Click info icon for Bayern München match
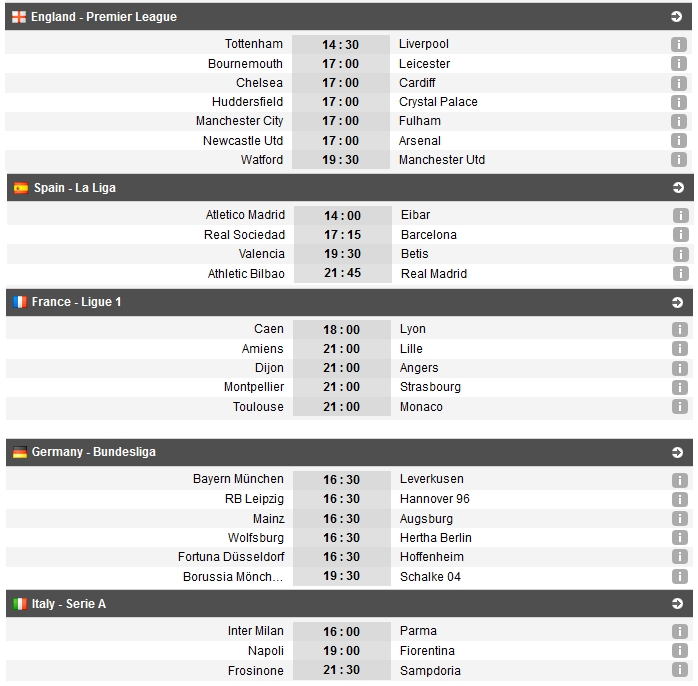The height and width of the screenshot is (686, 698). pyautogui.click(x=680, y=480)
